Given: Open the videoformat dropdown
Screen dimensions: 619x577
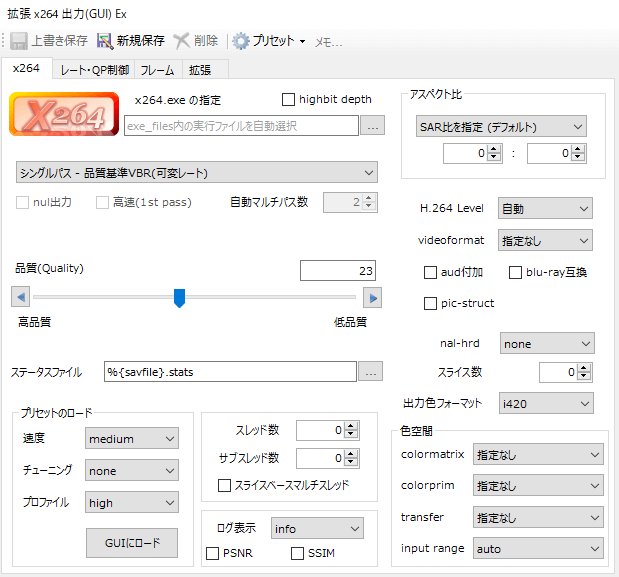Looking at the screenshot, I should pyautogui.click(x=545, y=240).
